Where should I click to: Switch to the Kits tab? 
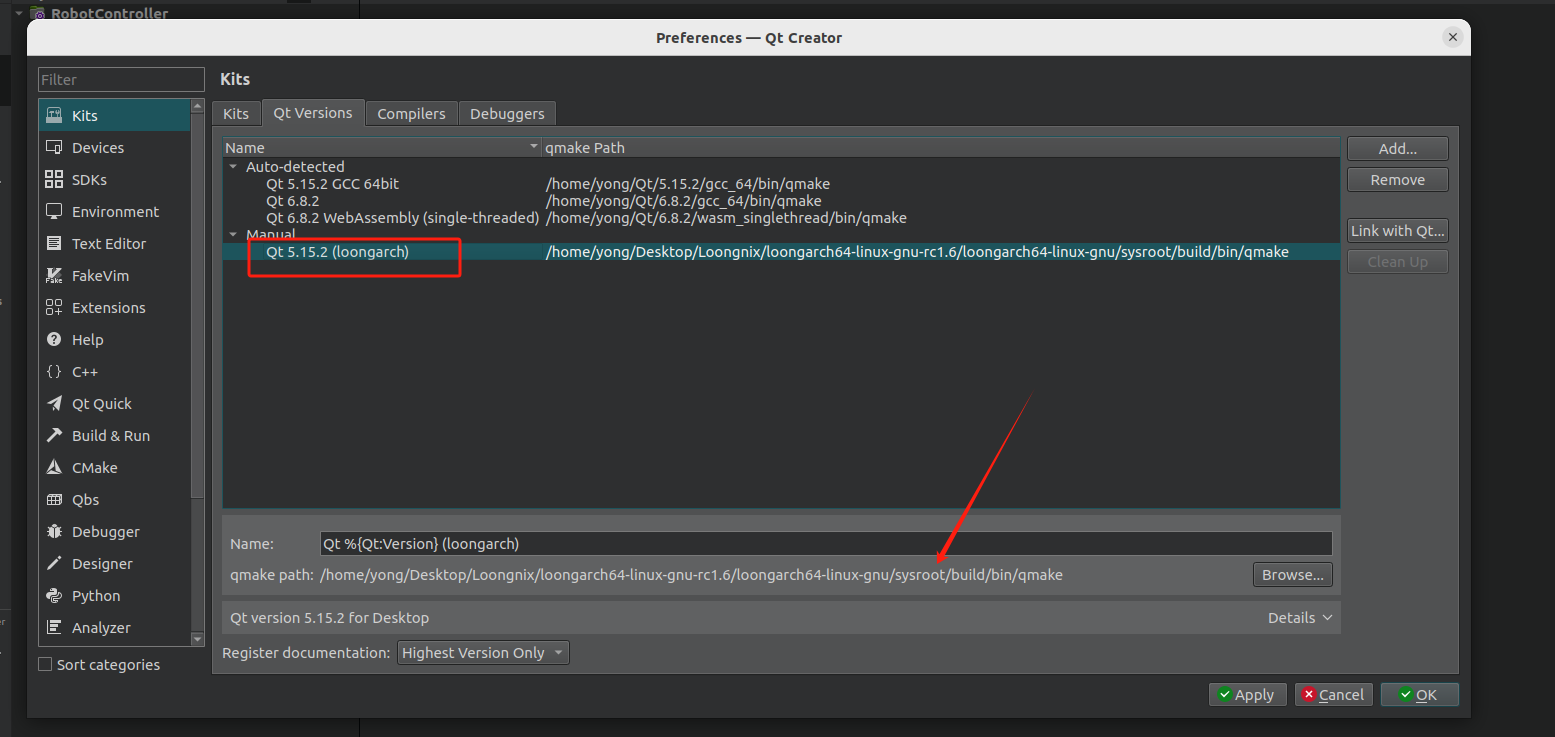click(x=236, y=114)
